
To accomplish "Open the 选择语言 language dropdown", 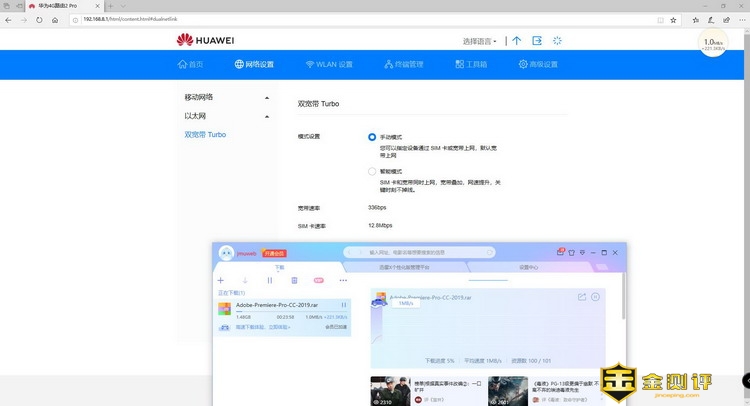I will tap(481, 41).
